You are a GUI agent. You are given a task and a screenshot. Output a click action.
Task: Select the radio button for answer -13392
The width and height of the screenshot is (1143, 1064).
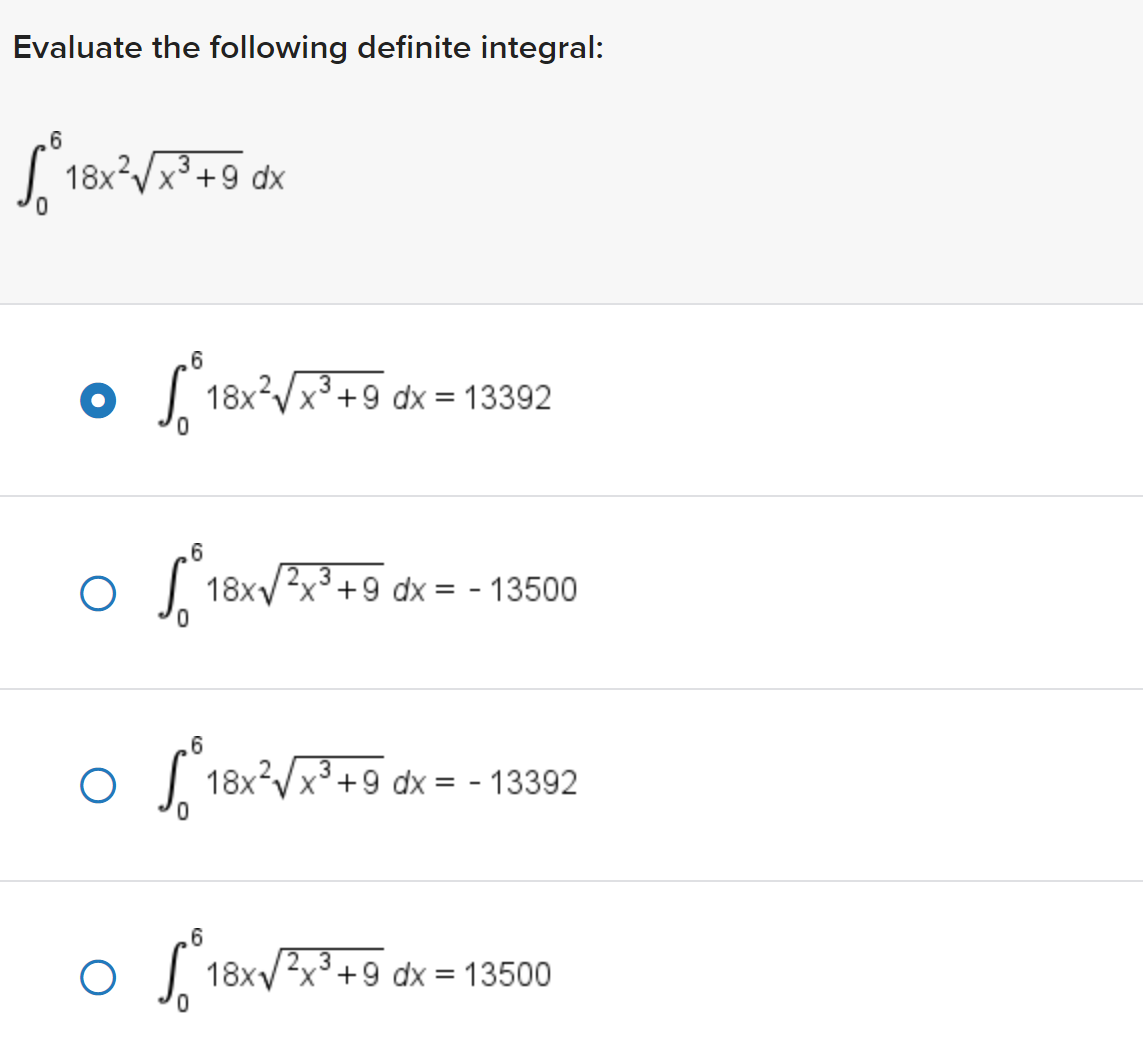97,785
